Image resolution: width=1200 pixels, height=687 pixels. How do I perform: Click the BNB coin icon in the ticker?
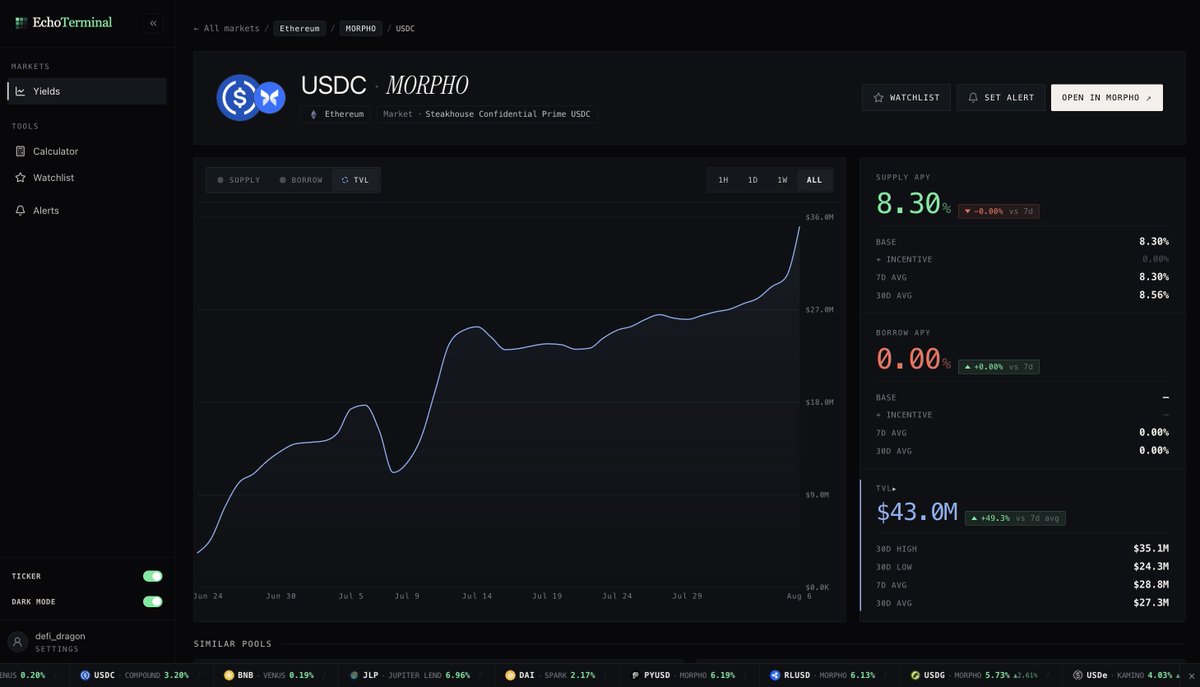(229, 675)
